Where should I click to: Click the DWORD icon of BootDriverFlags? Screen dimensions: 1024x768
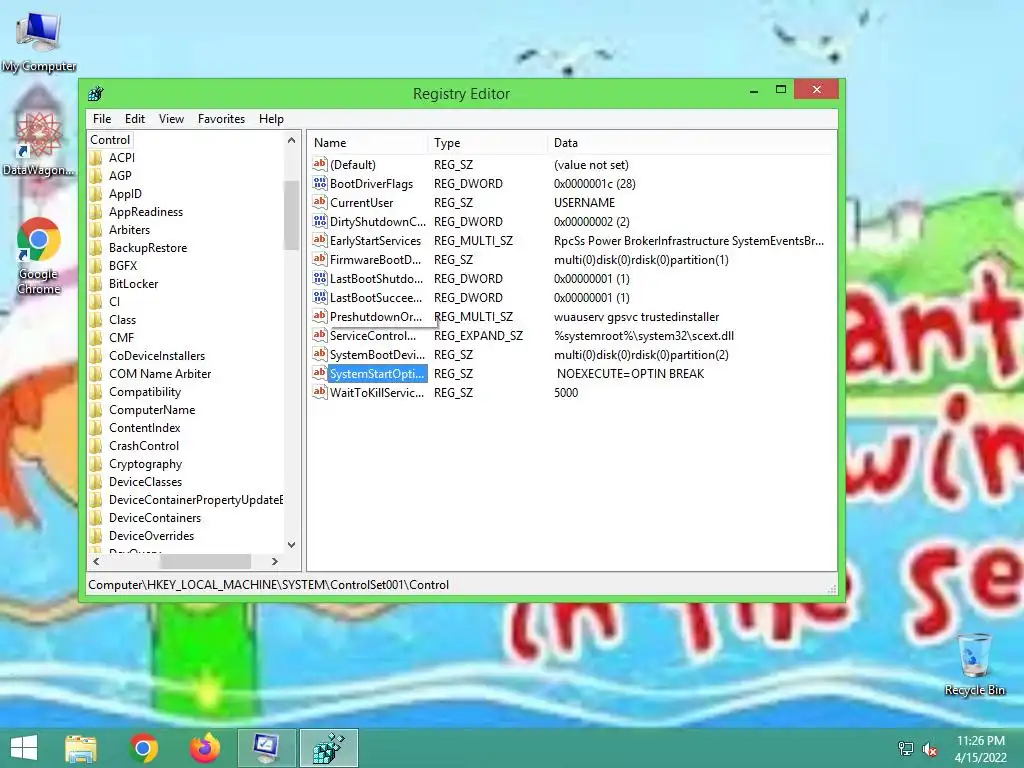(x=319, y=183)
